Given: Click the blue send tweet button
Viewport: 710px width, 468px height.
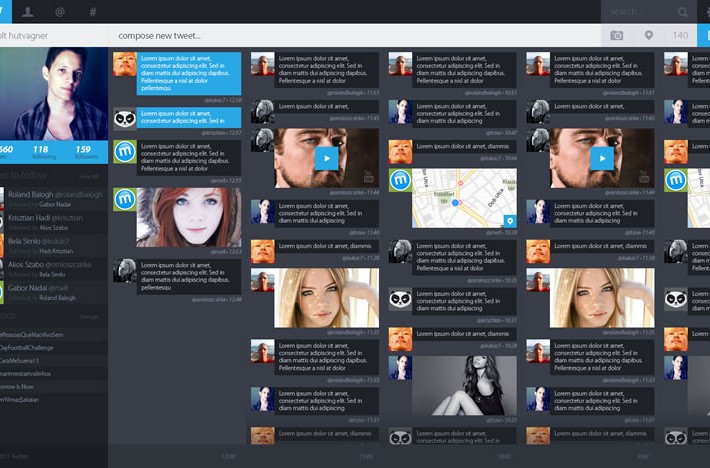Looking at the screenshot, I should 706,36.
